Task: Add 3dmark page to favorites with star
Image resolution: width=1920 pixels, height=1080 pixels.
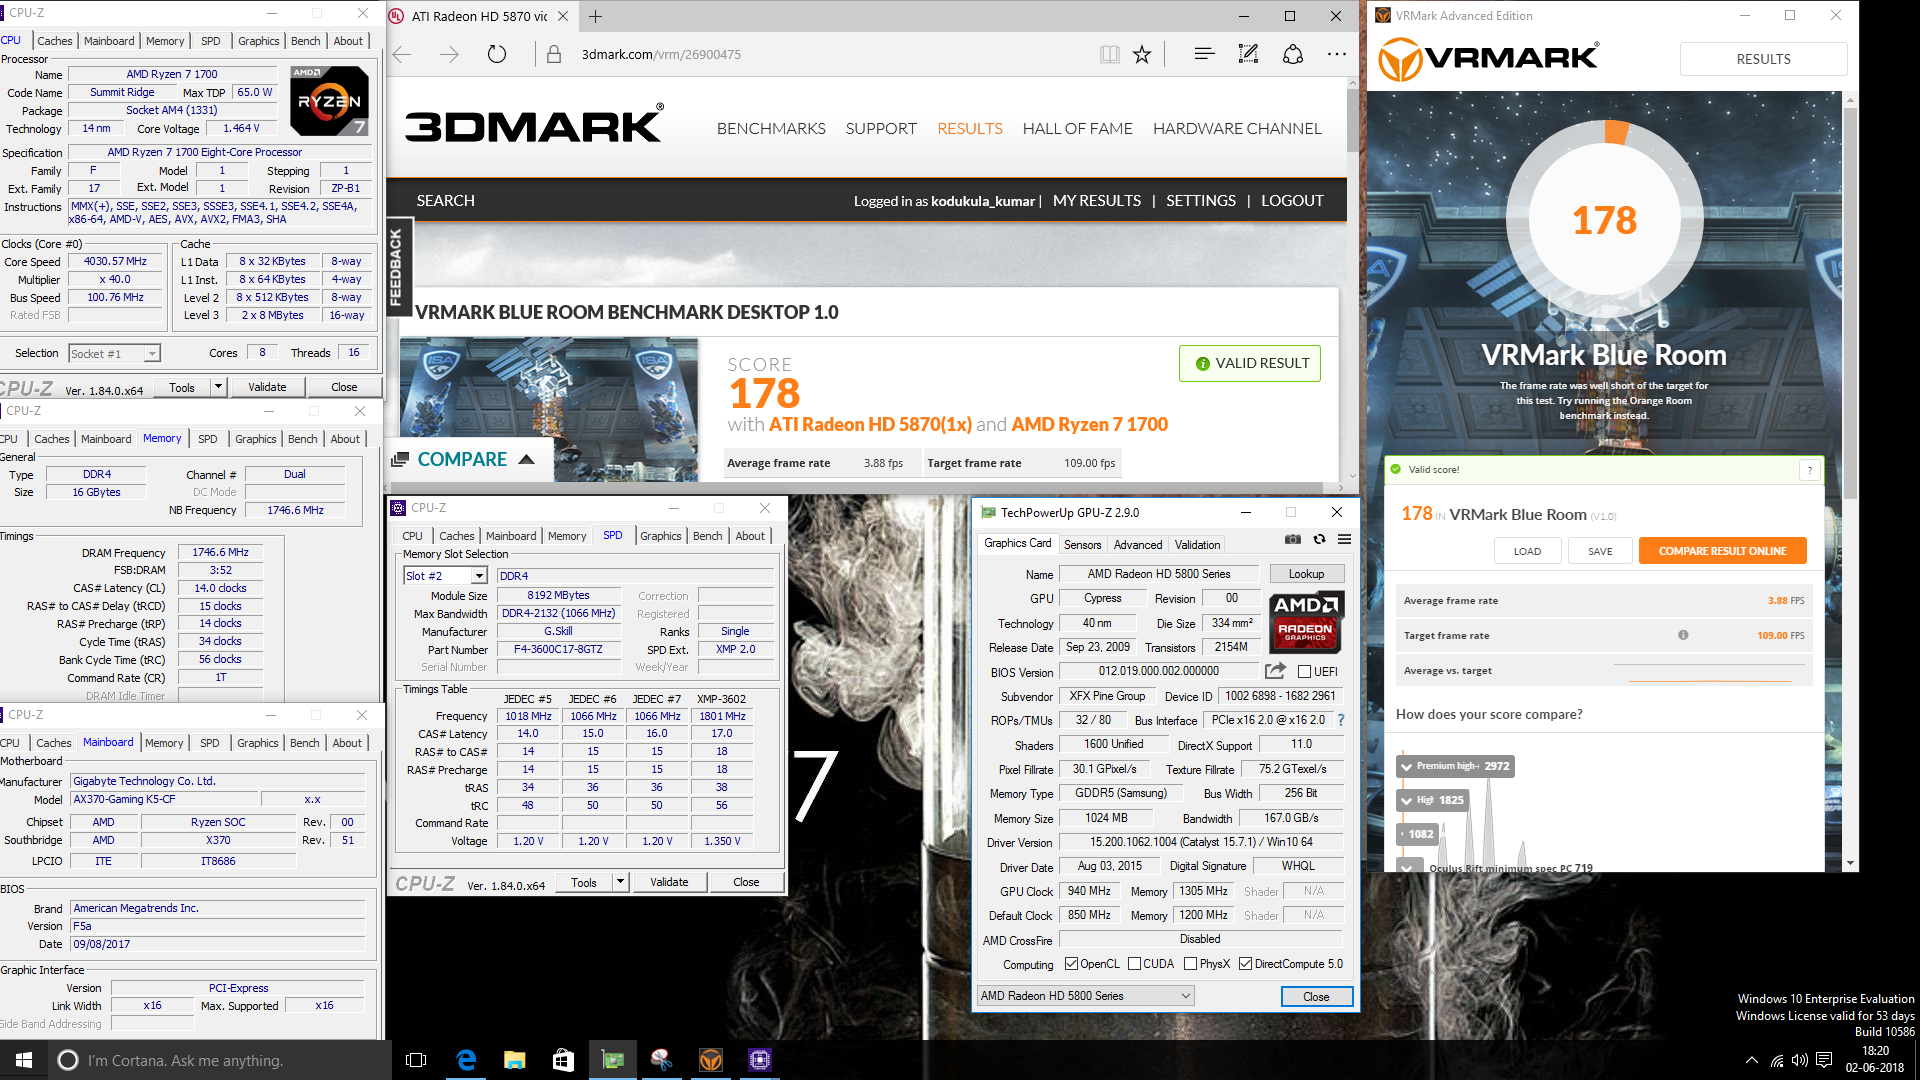Action: coord(1142,55)
